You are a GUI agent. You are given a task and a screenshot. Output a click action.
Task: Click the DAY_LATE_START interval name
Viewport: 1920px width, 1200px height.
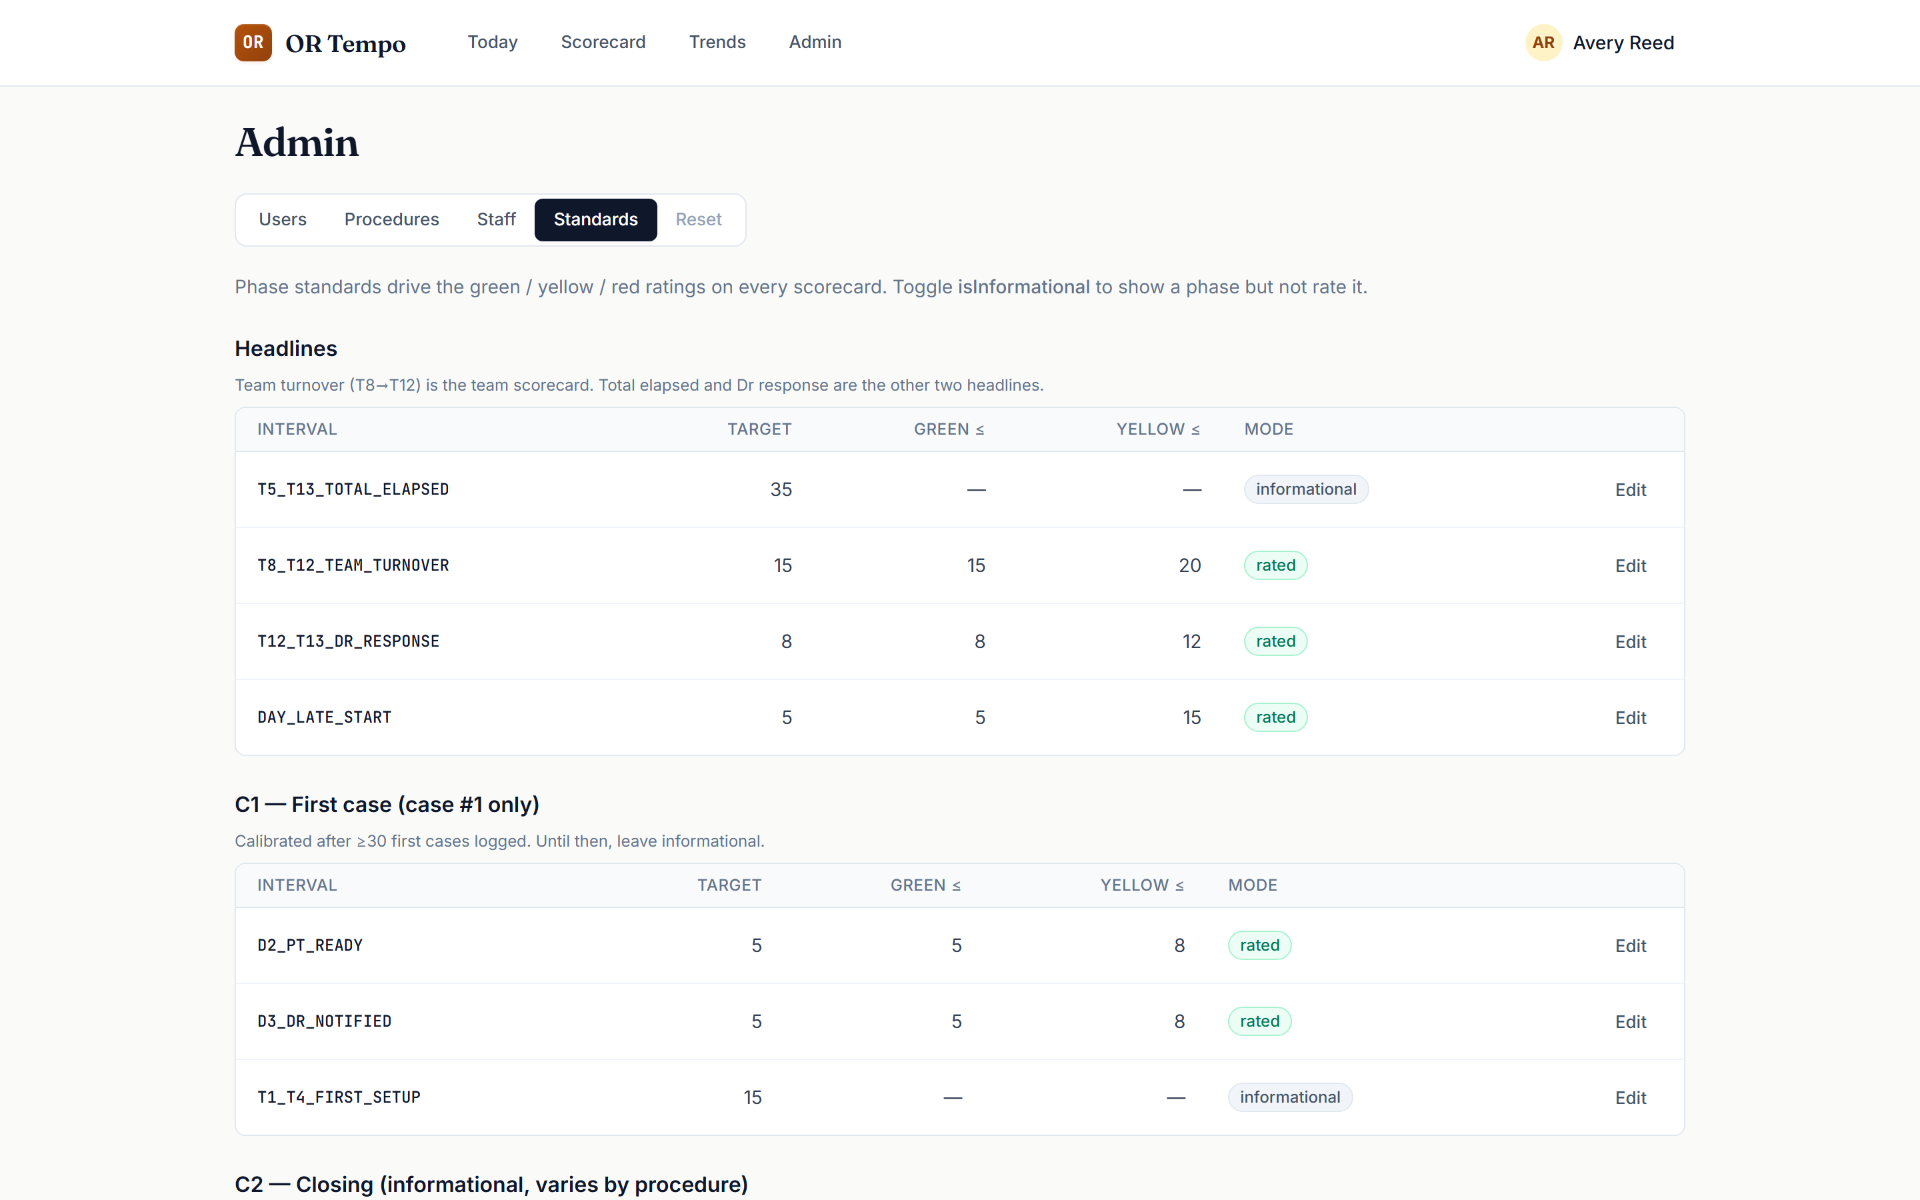pos(324,718)
